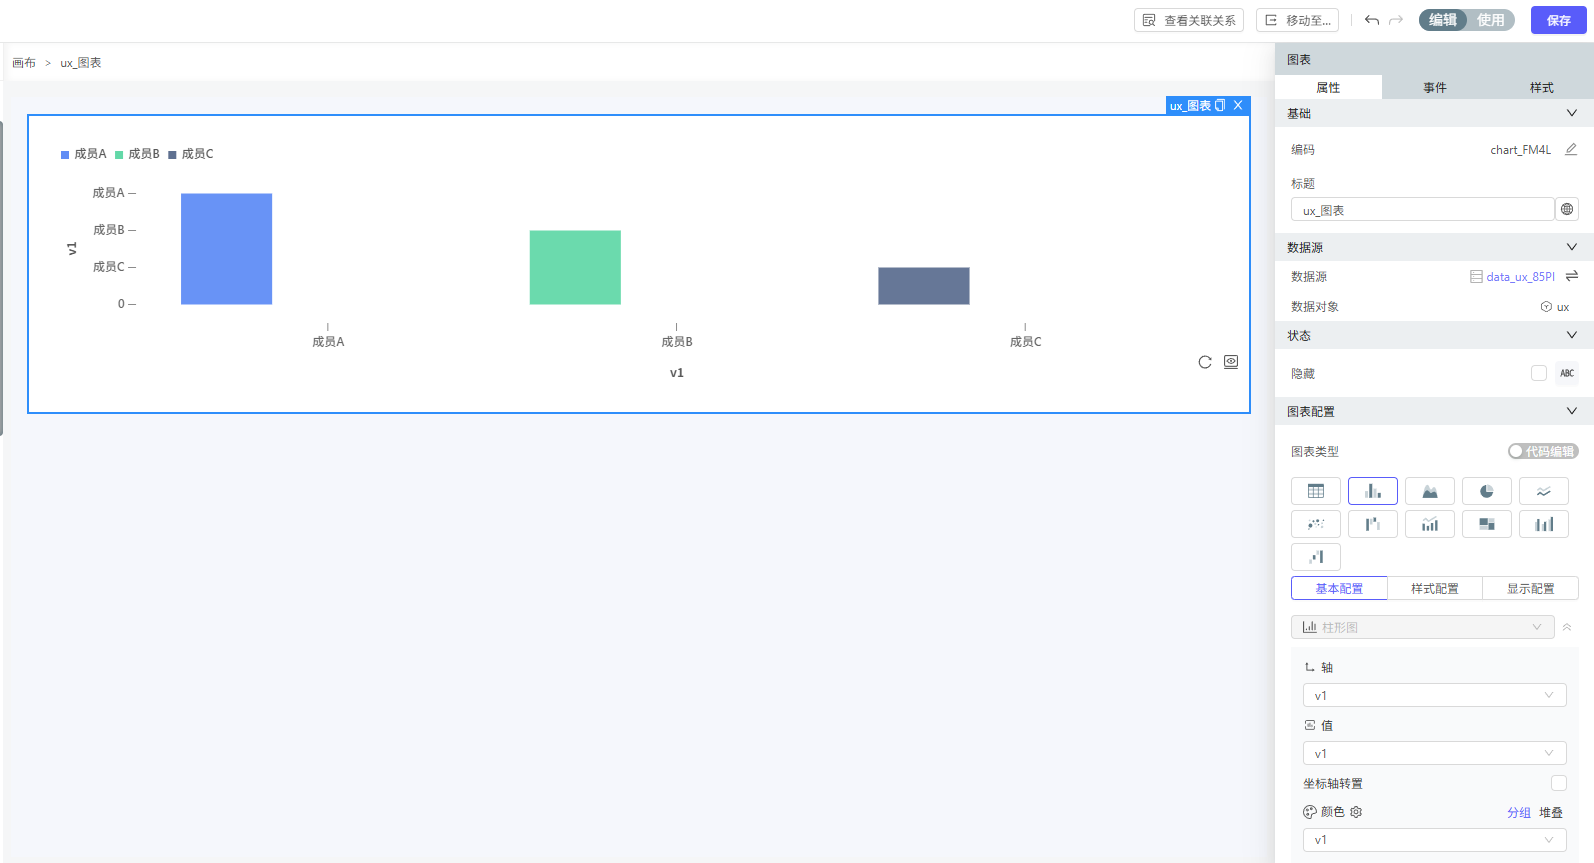
Task: Choose the table chart type icon
Action: pyautogui.click(x=1315, y=491)
